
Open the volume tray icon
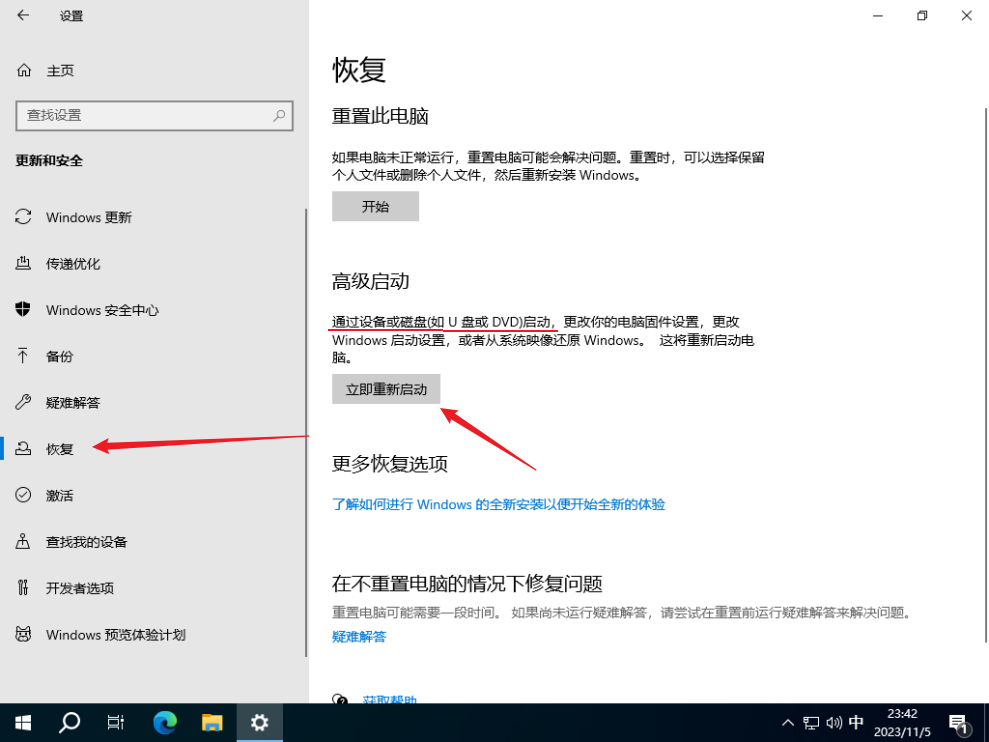point(834,722)
